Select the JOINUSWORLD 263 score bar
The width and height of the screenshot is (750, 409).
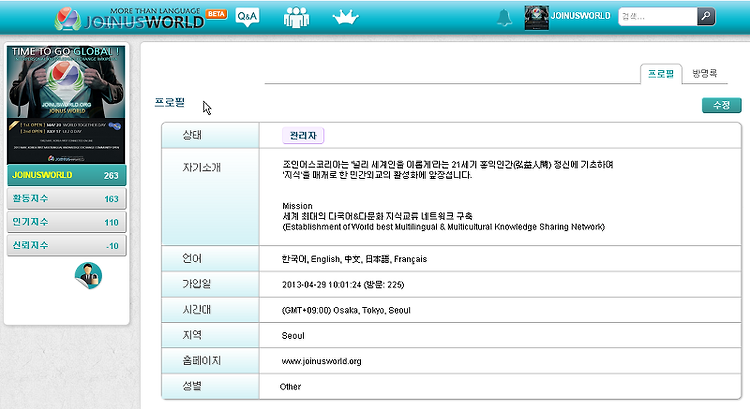tap(66, 175)
